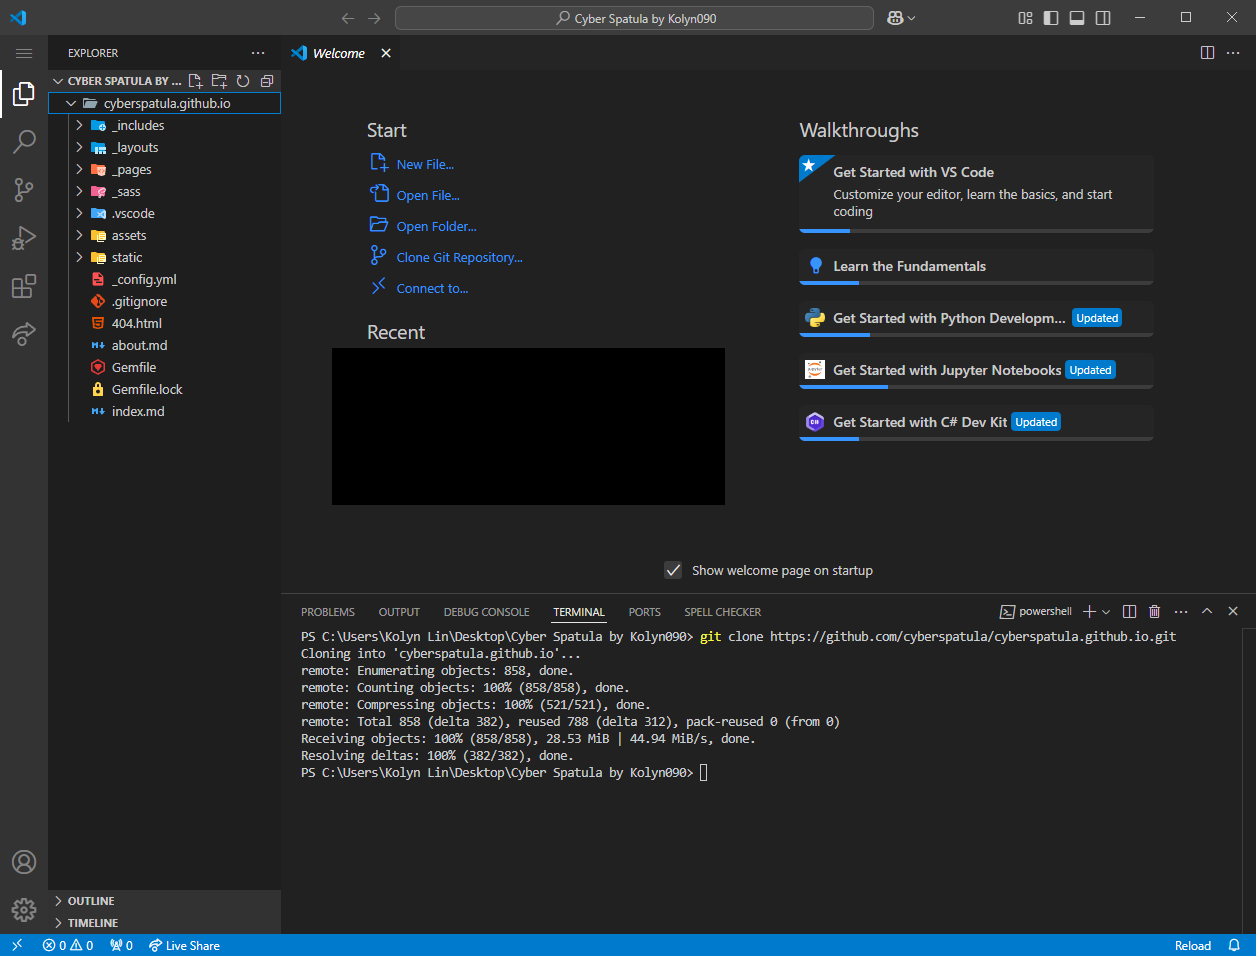
Task: Switch to the PROBLEMS tab
Action: pos(328,611)
